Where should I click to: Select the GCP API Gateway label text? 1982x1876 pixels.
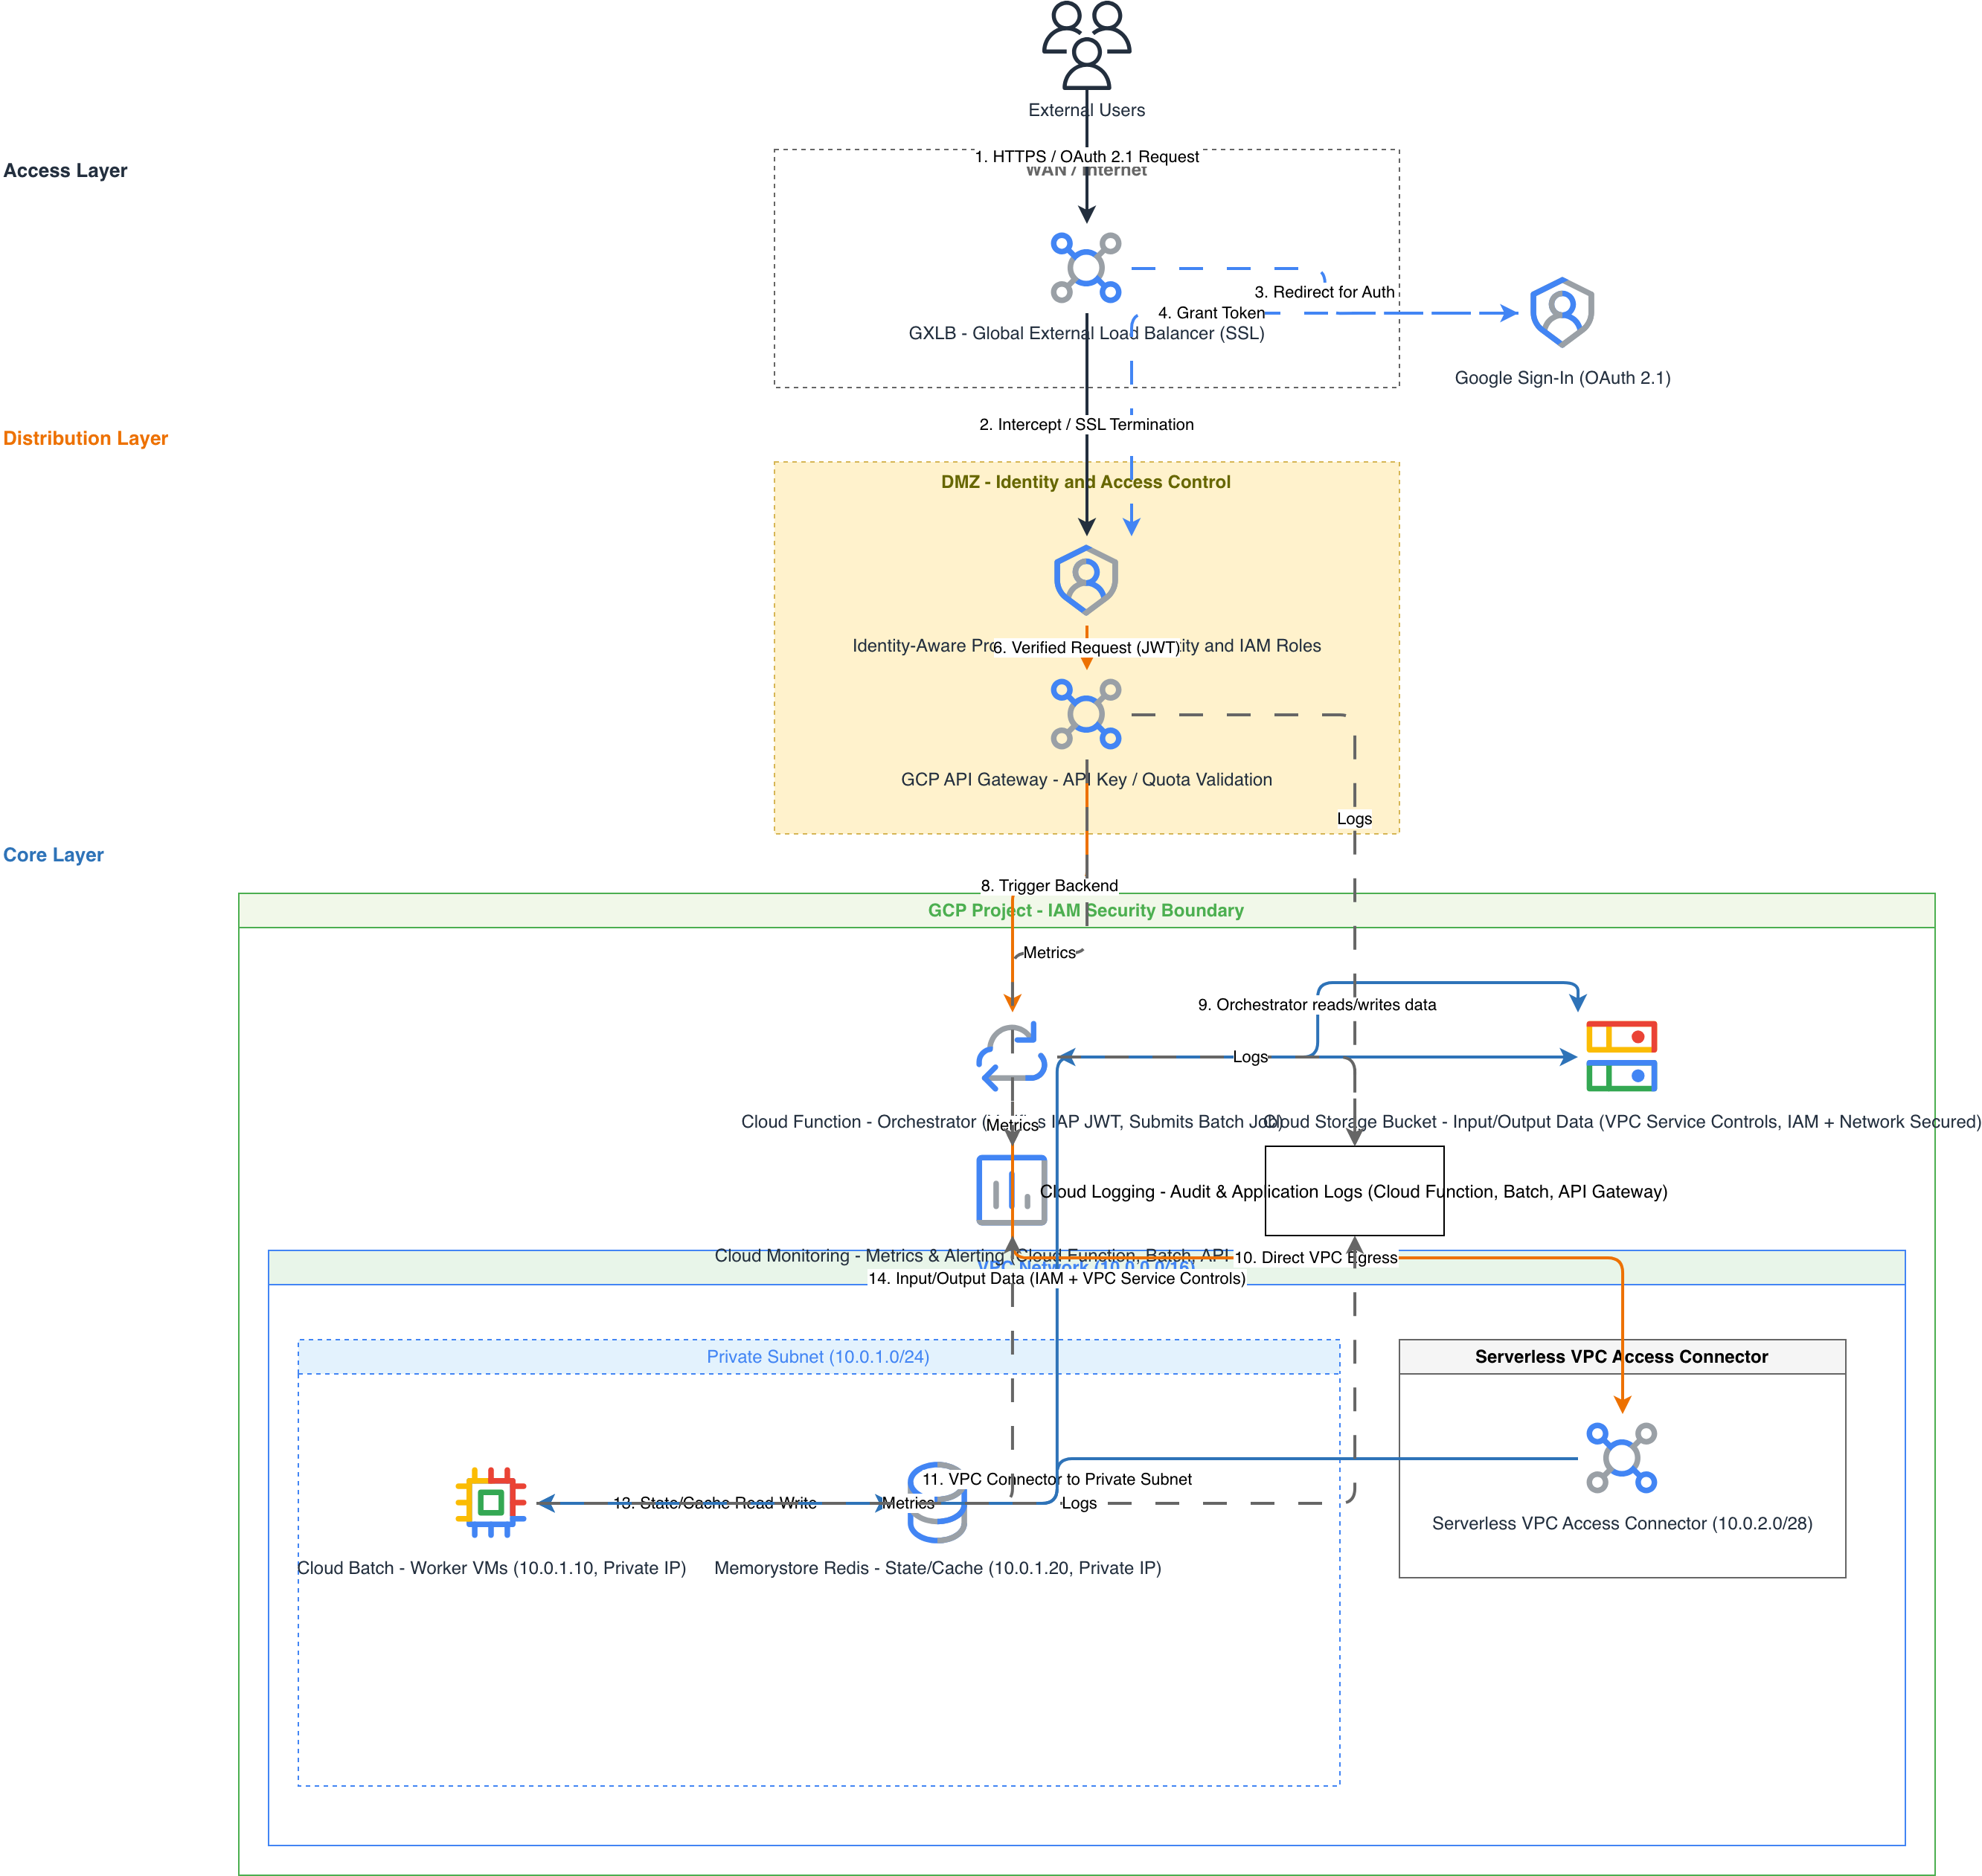tap(1086, 779)
